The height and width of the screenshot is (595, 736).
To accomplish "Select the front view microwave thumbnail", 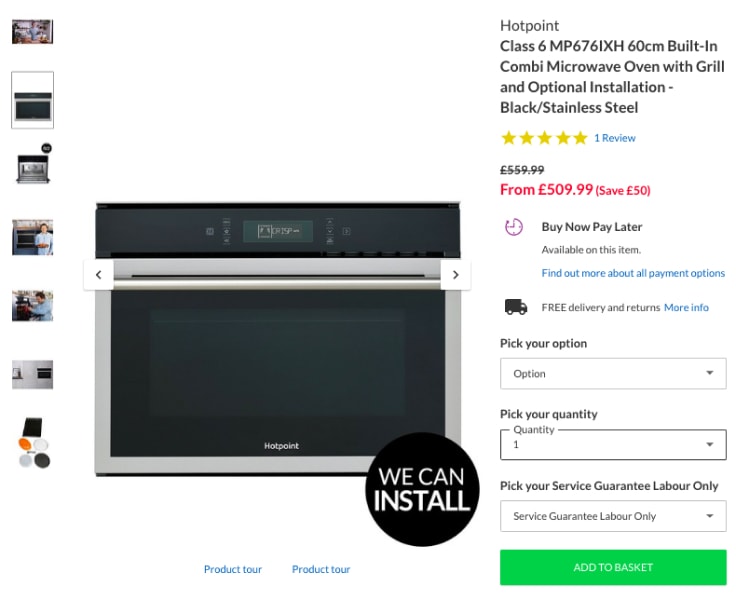I will pyautogui.click(x=32, y=100).
